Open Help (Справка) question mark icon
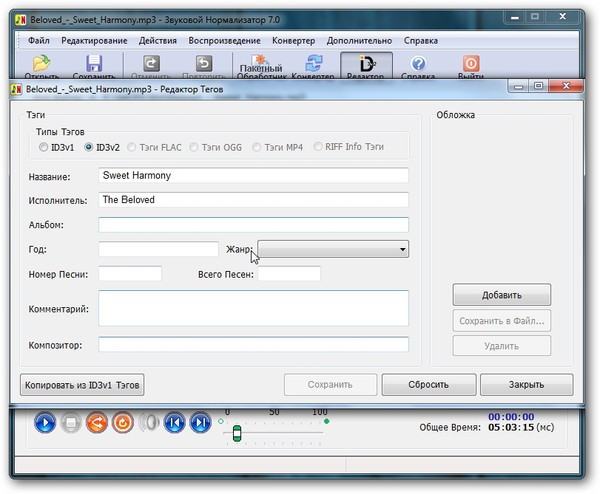Image resolution: width=600 pixels, height=494 pixels. pyautogui.click(x=418, y=66)
